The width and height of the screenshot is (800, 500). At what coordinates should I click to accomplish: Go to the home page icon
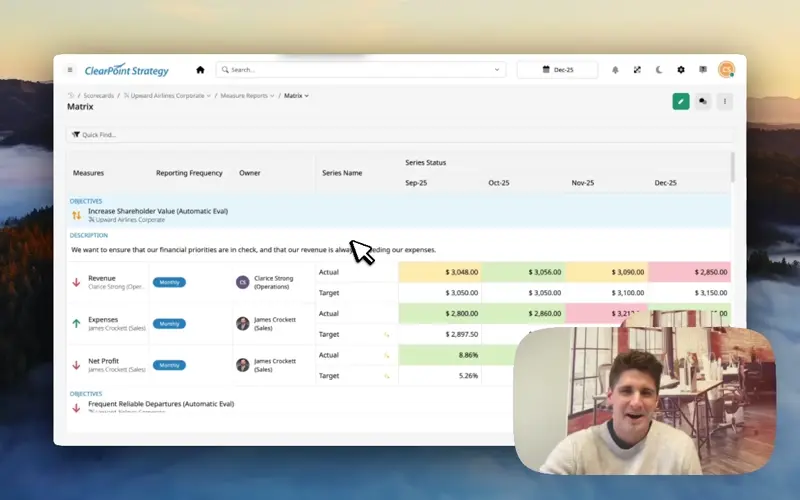tap(200, 70)
